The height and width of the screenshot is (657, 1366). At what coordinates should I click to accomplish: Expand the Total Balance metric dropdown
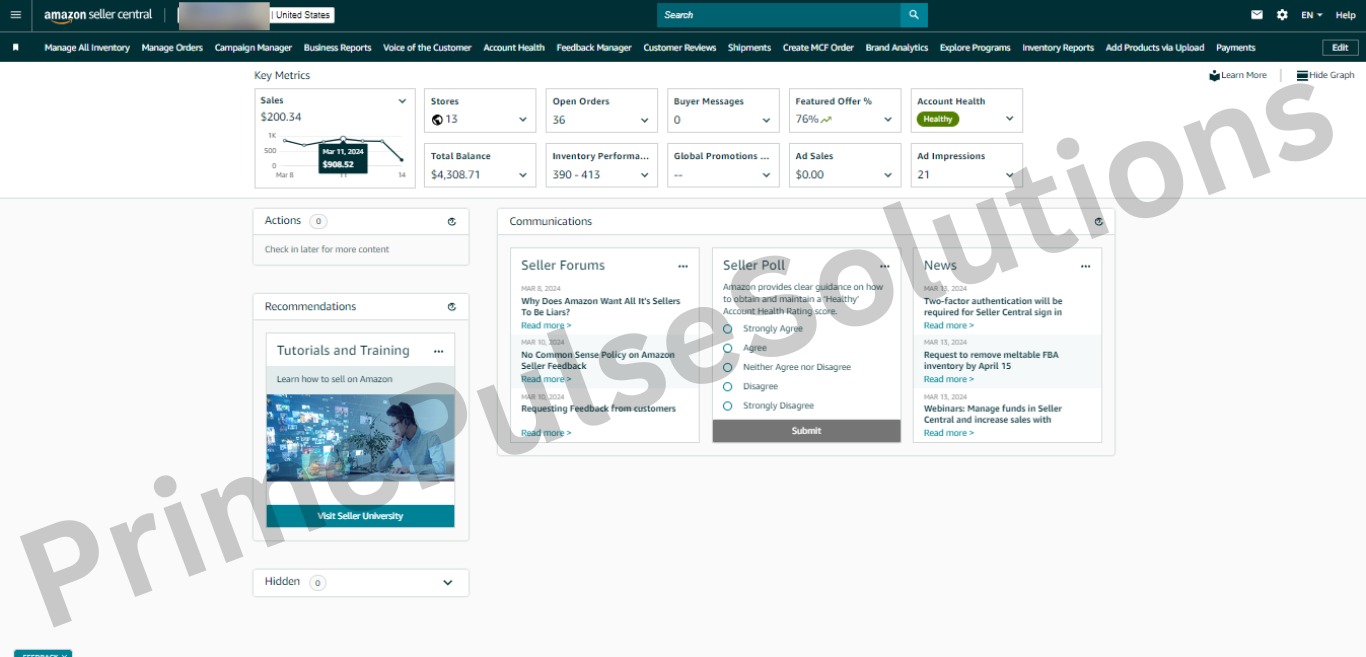[522, 175]
